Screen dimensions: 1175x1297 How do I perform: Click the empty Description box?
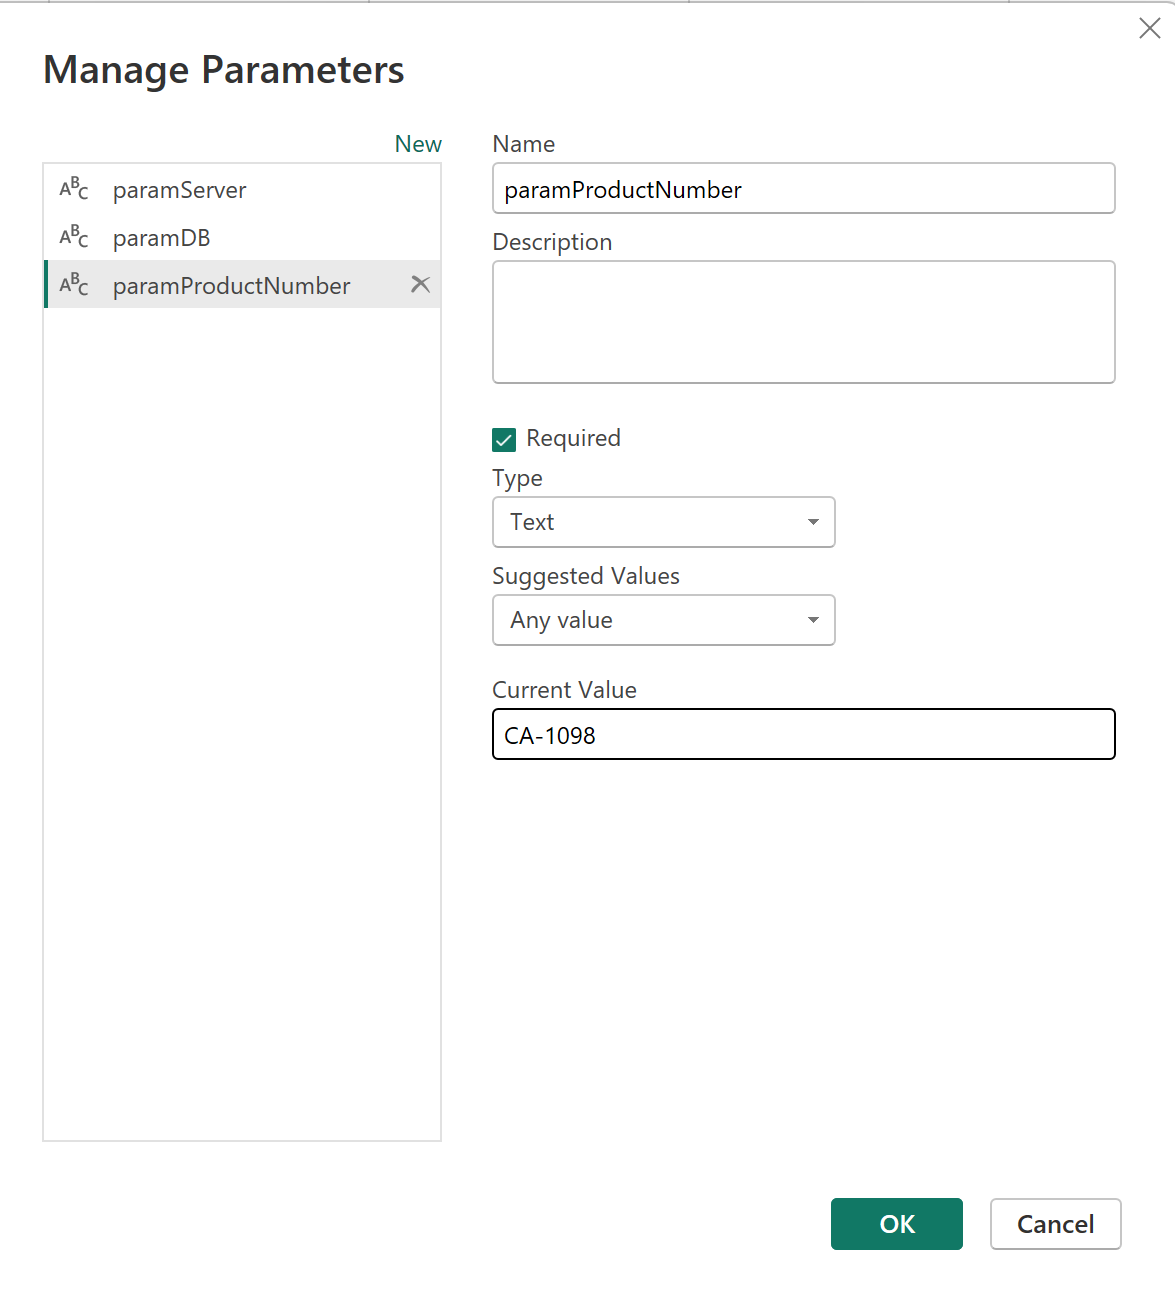coord(803,321)
